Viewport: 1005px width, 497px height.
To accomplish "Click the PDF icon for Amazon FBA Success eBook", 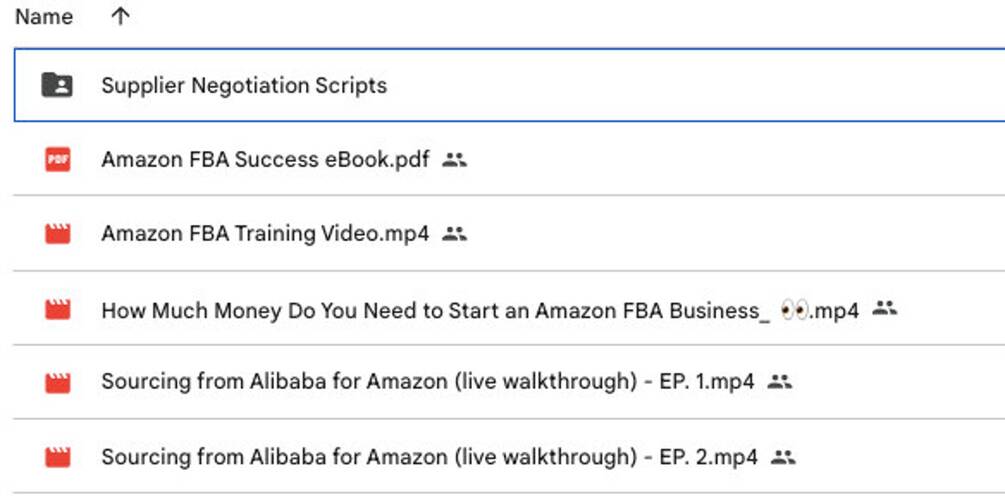I will (58, 159).
